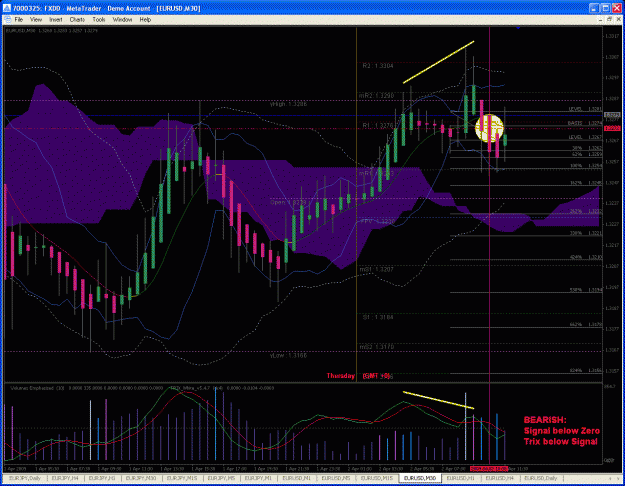Viewport: 625px width, 486px height.
Task: Minimize the inner chart window
Action: pyautogui.click(x=601, y=20)
